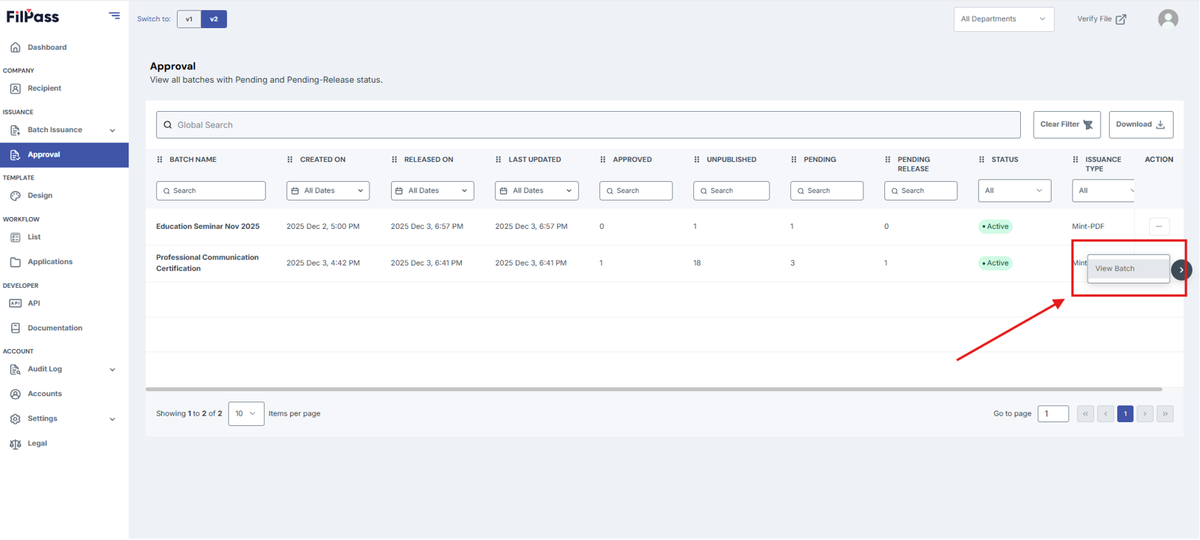Expand Settings sidebar chevron
Viewport: 1200px width, 540px height.
click(x=112, y=419)
